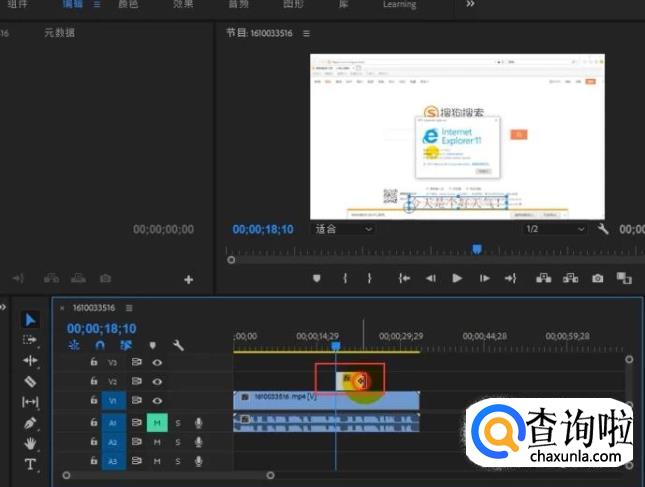
Task: Unmute the A1 audio track
Action: [157, 423]
